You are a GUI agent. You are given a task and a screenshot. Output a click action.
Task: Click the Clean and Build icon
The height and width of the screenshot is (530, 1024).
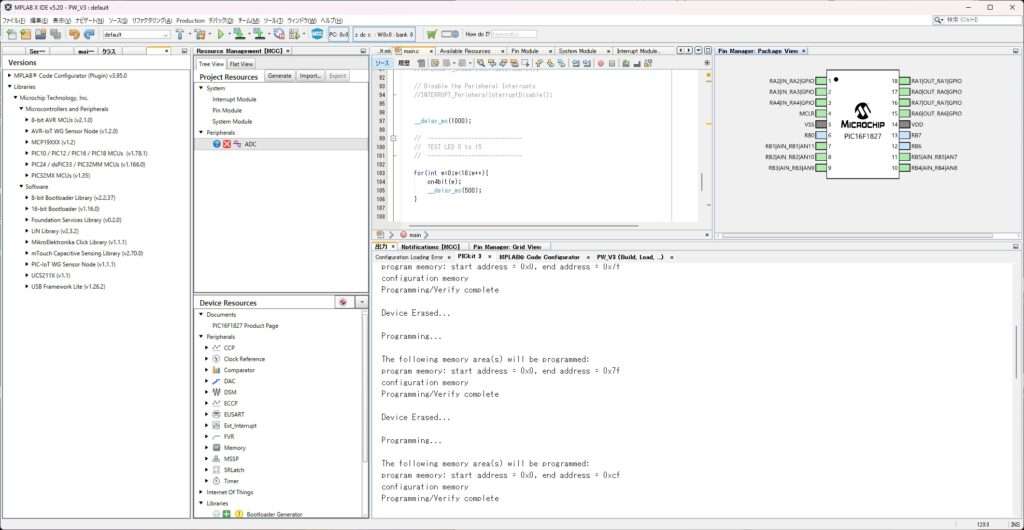click(x=200, y=34)
